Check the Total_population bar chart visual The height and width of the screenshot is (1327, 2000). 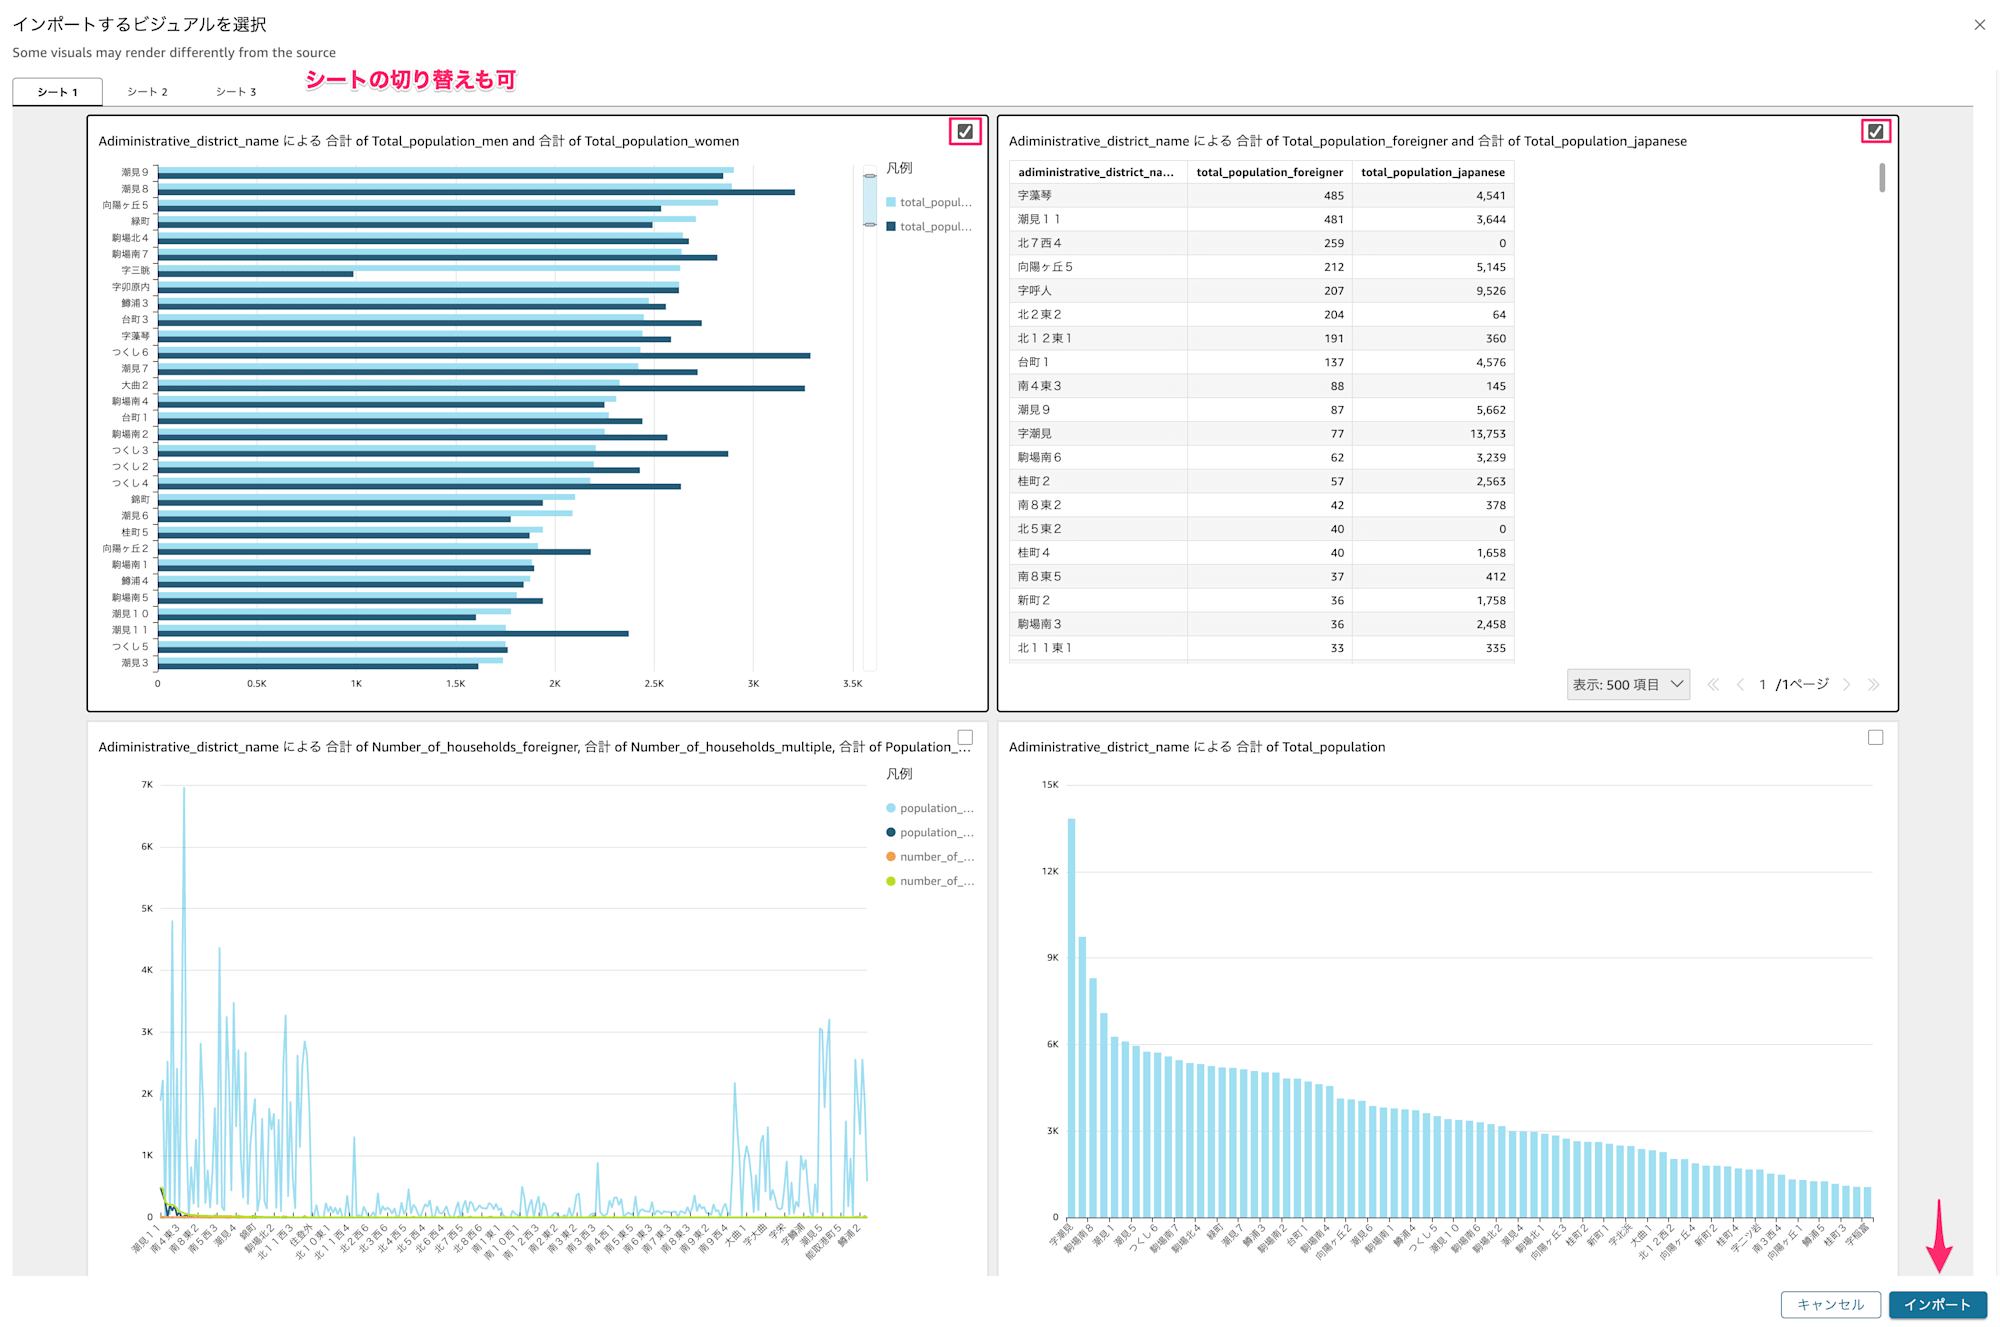point(1875,737)
